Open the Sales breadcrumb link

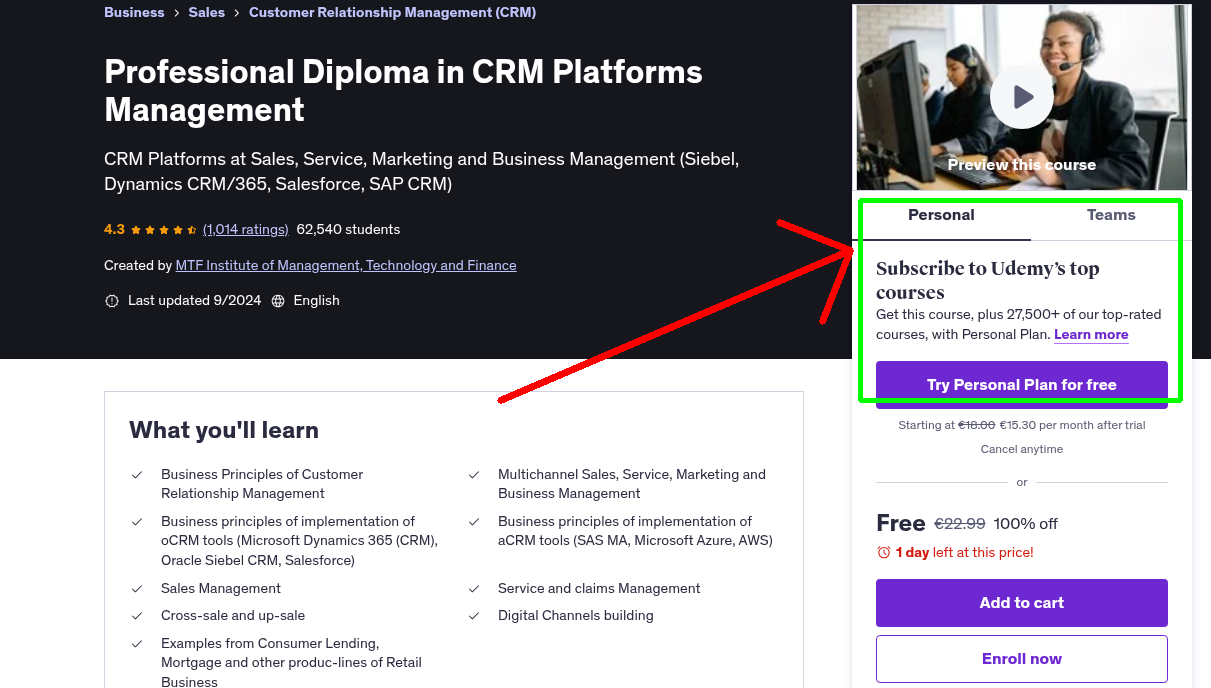(x=207, y=12)
